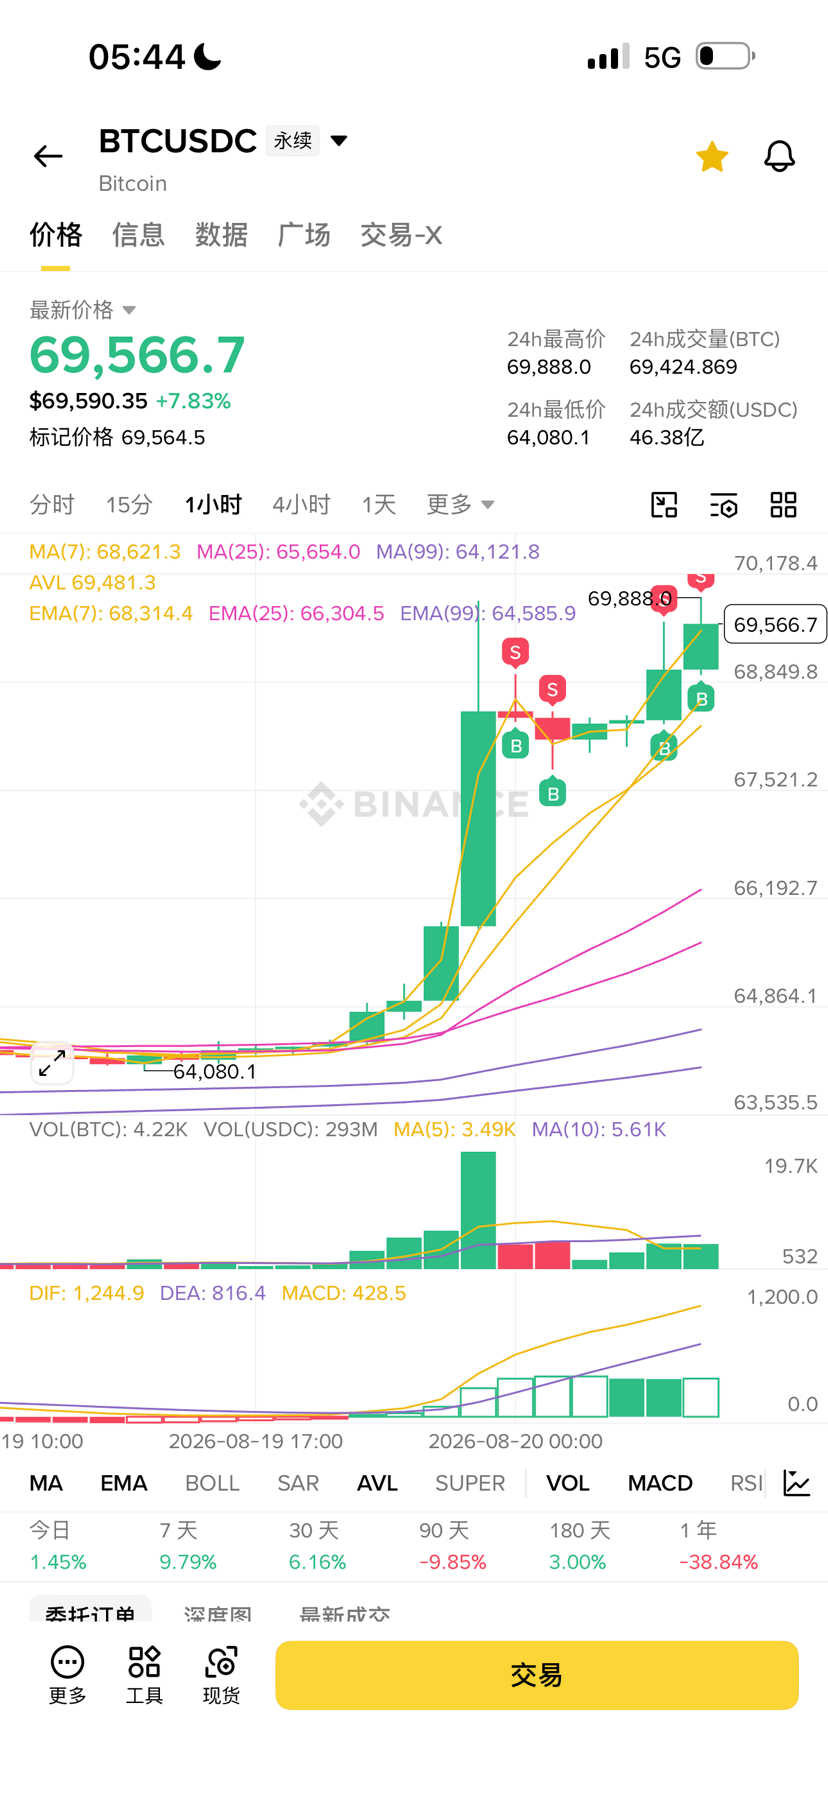The width and height of the screenshot is (828, 1795).
Task: Open the price alert bell
Action: point(779,156)
